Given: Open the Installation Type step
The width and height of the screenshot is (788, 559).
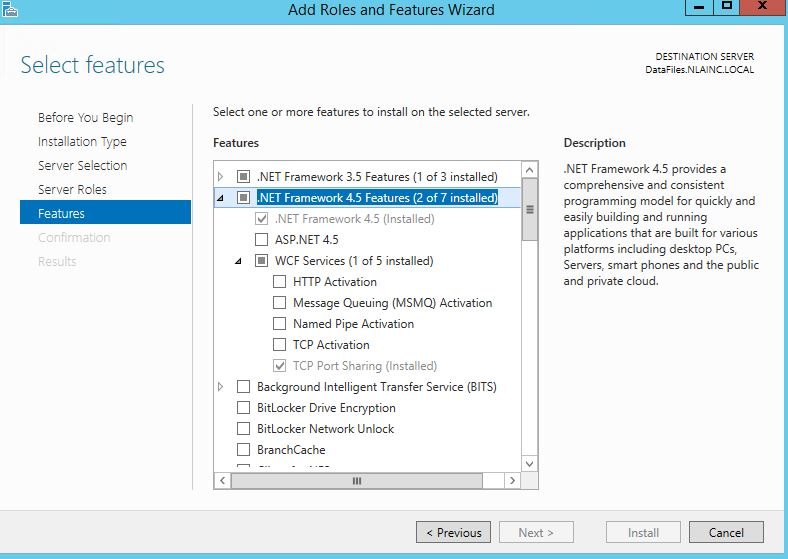Looking at the screenshot, I should pos(82,142).
